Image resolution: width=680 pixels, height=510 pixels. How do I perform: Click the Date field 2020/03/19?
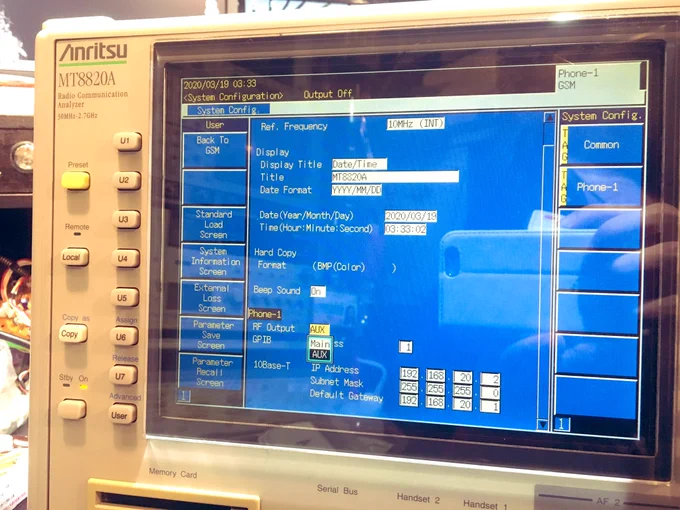point(411,216)
